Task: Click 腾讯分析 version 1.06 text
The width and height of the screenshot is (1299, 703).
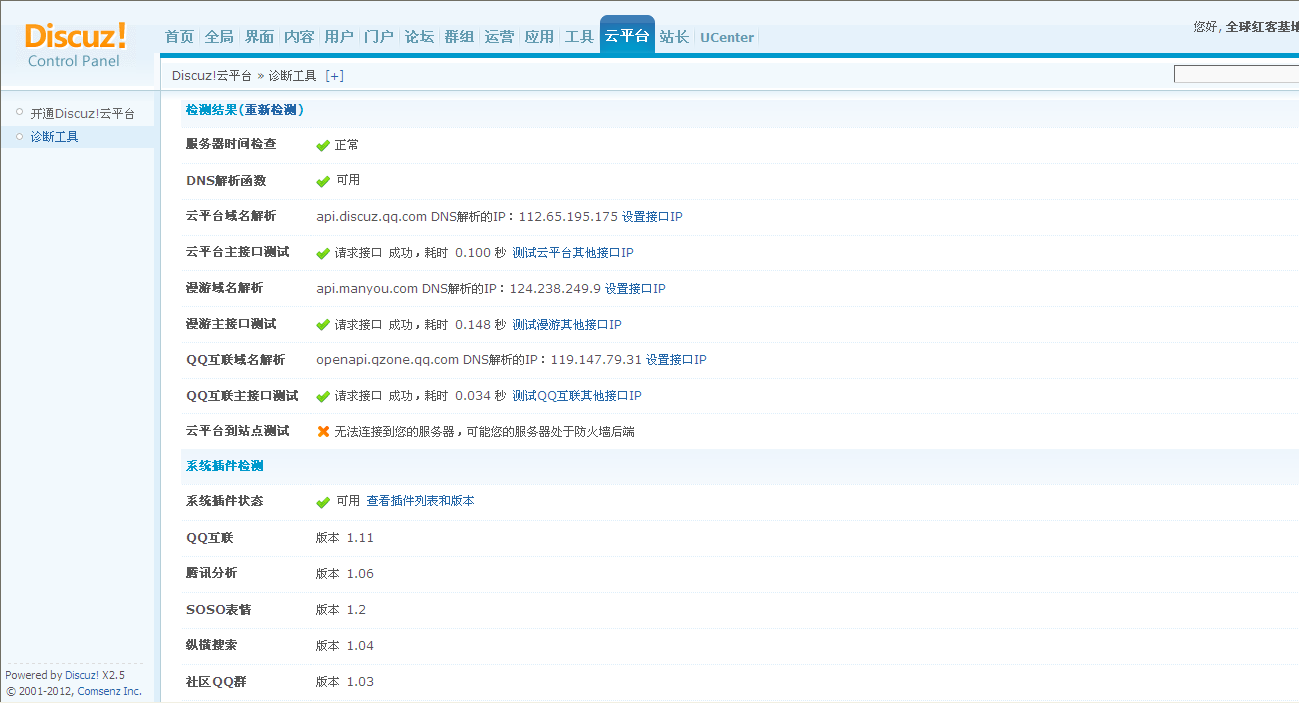Action: 345,574
